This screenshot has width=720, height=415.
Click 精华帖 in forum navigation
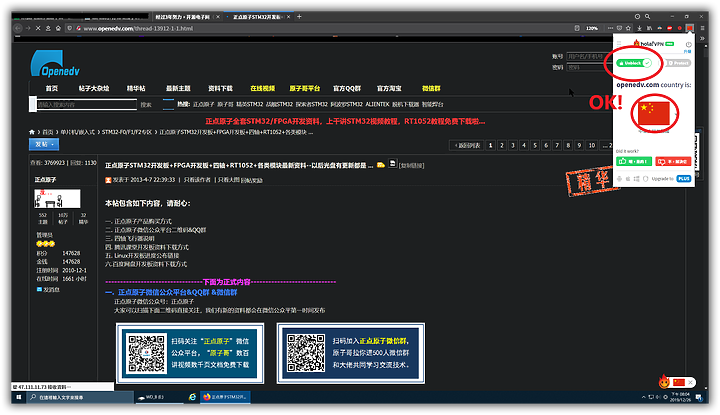coord(136,88)
